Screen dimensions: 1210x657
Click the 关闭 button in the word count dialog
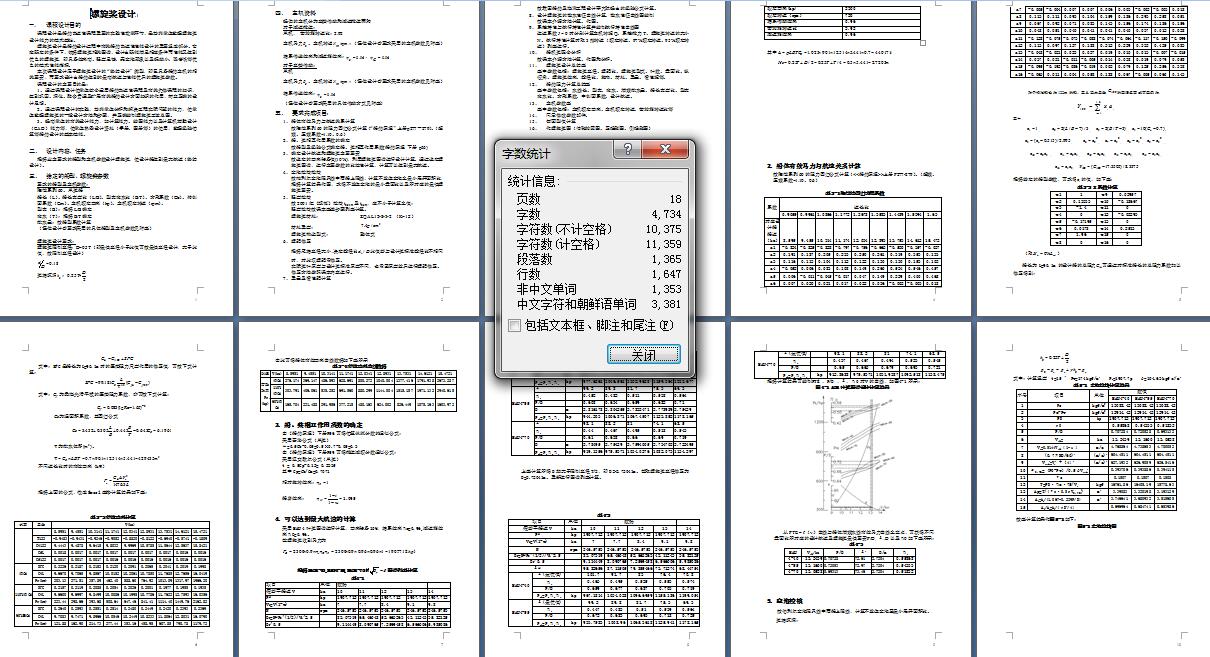[643, 355]
